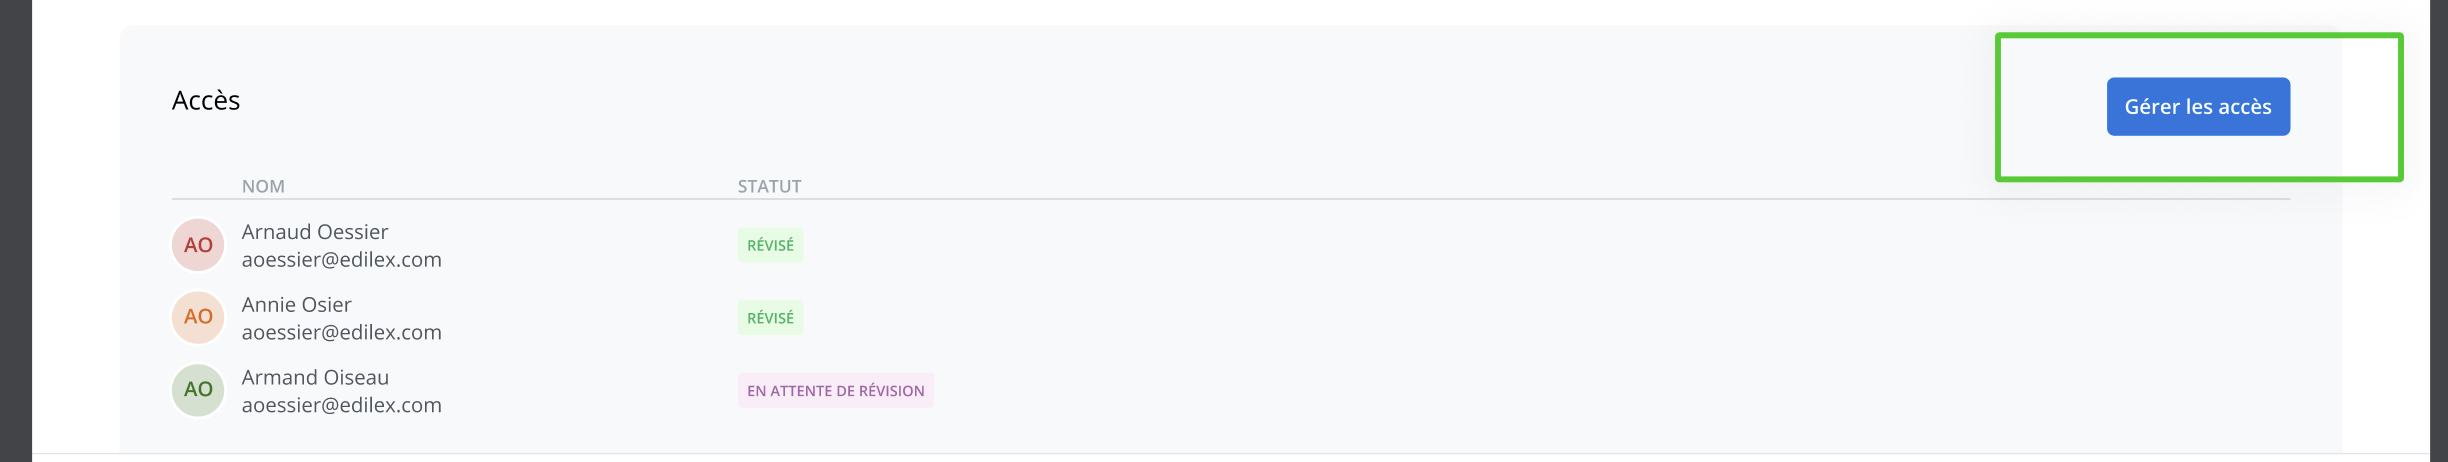Click the green highlight frame around Gérer les accès
Screen dimensions: 2448x462
2199,37
